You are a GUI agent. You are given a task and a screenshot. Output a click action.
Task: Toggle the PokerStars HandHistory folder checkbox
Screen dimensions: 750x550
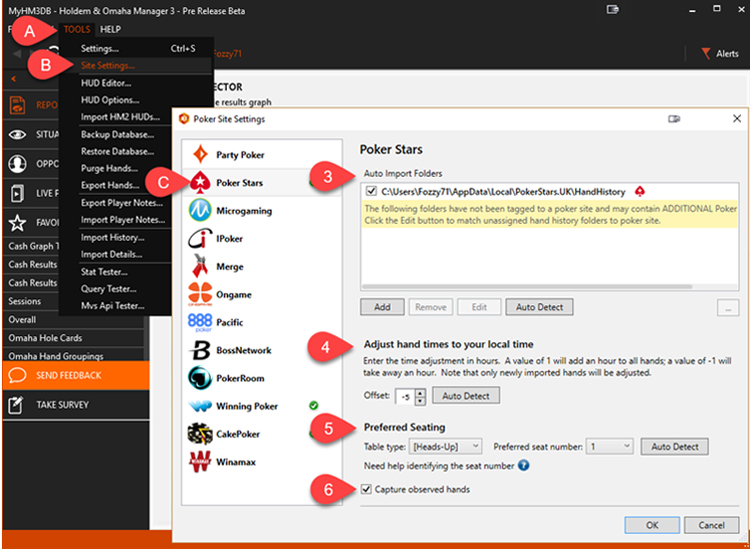(x=371, y=191)
